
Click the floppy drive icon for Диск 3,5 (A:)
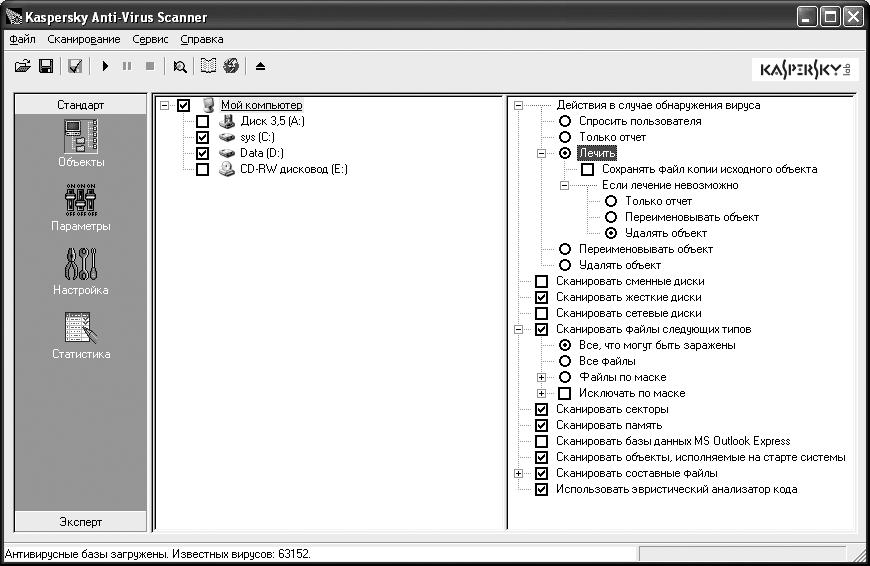(226, 121)
